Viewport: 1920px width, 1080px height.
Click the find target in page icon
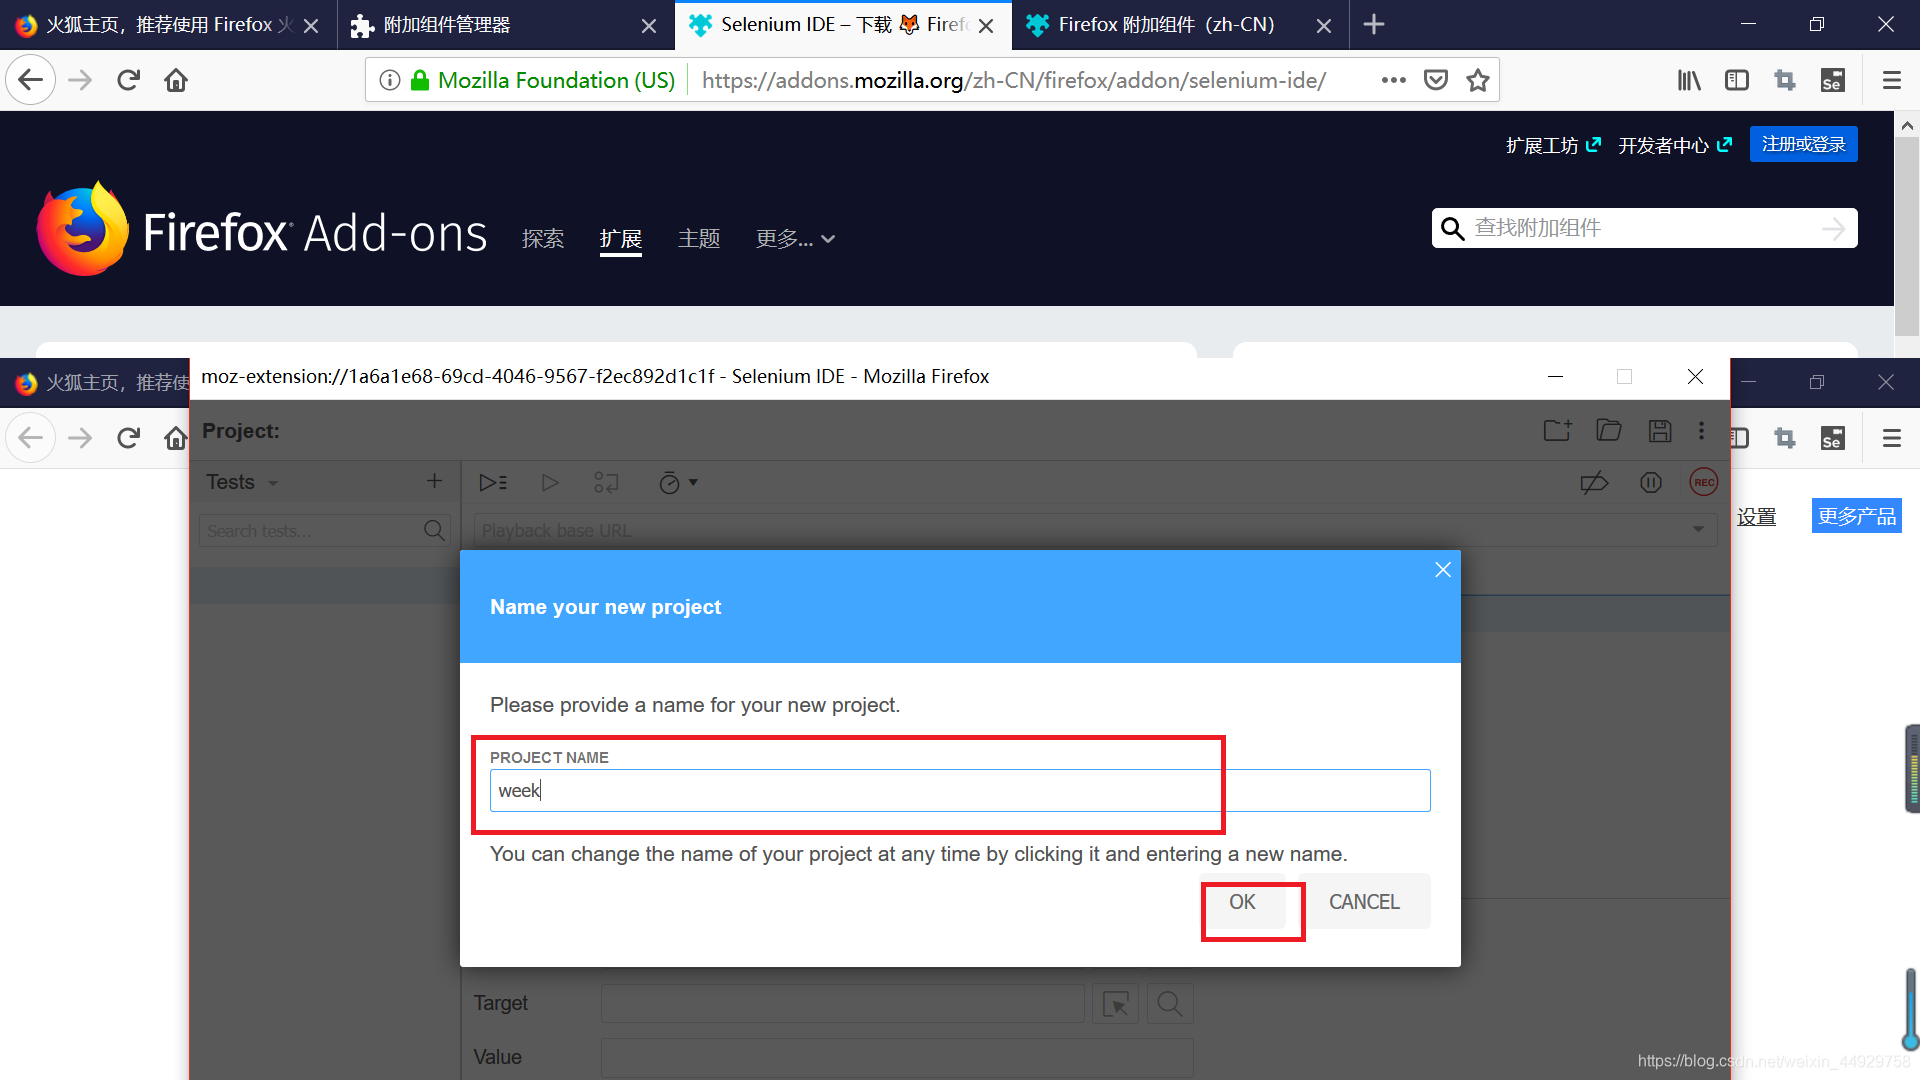coord(1170,1003)
